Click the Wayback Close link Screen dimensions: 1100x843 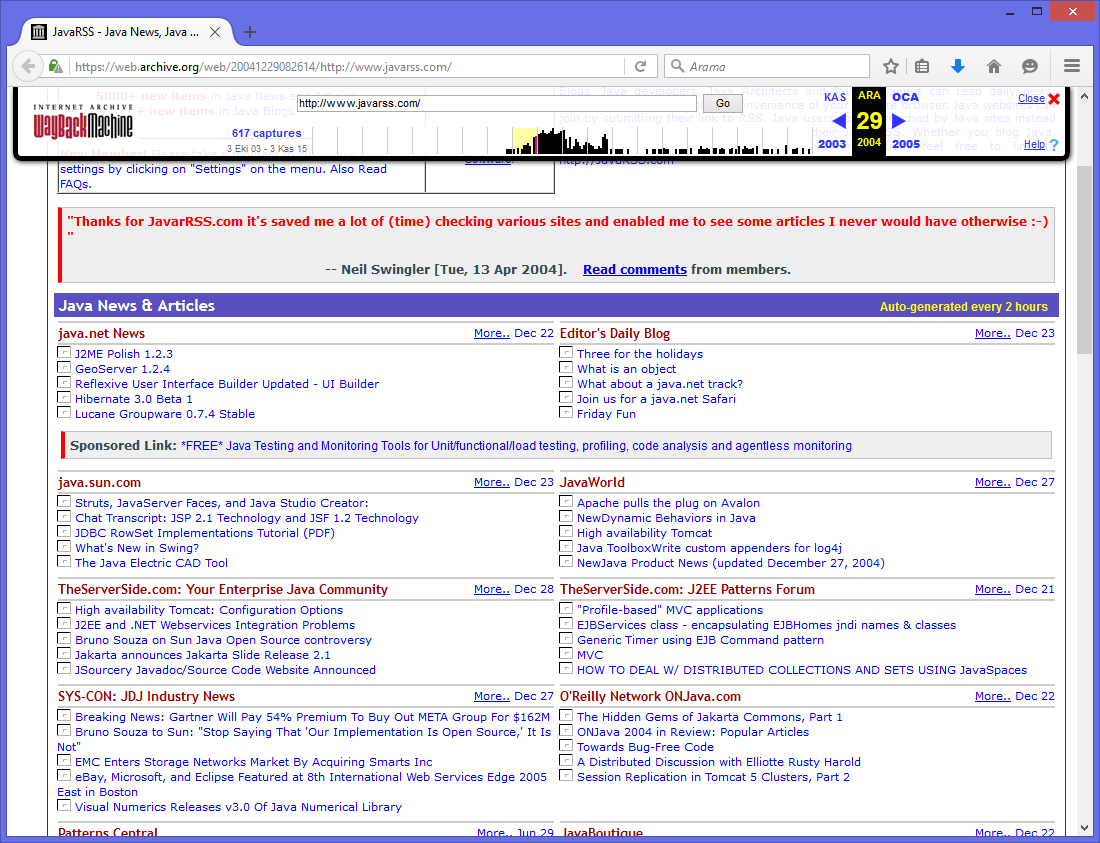[1031, 98]
